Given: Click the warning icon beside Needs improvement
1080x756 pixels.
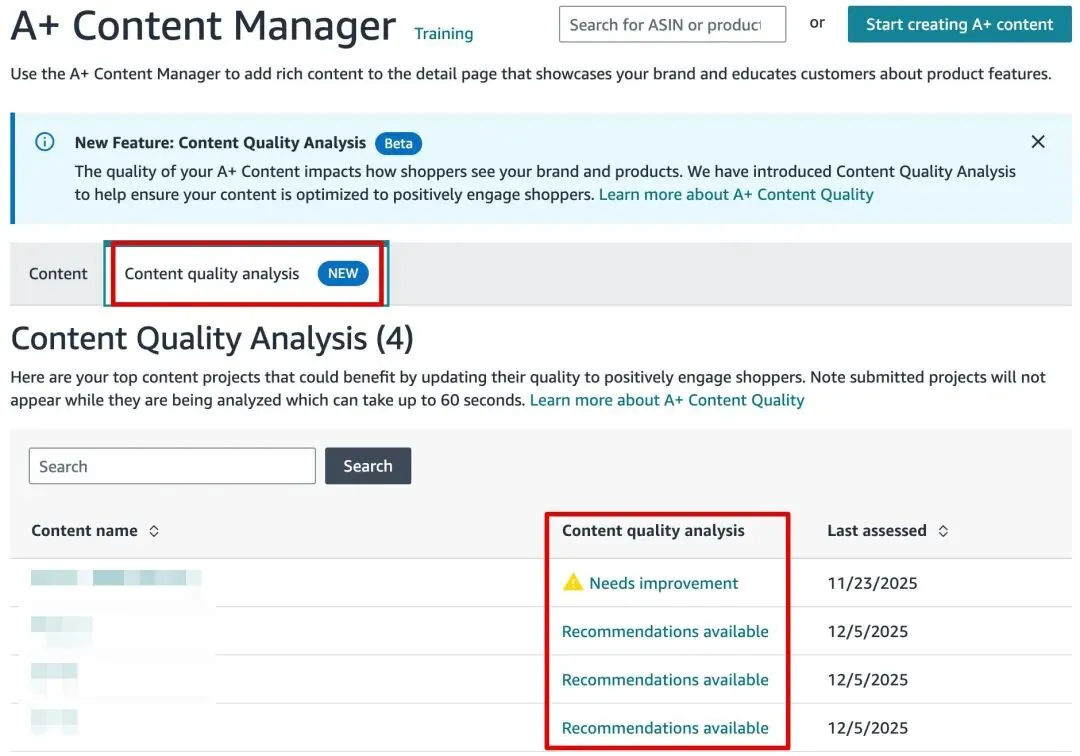Looking at the screenshot, I should coord(572,582).
